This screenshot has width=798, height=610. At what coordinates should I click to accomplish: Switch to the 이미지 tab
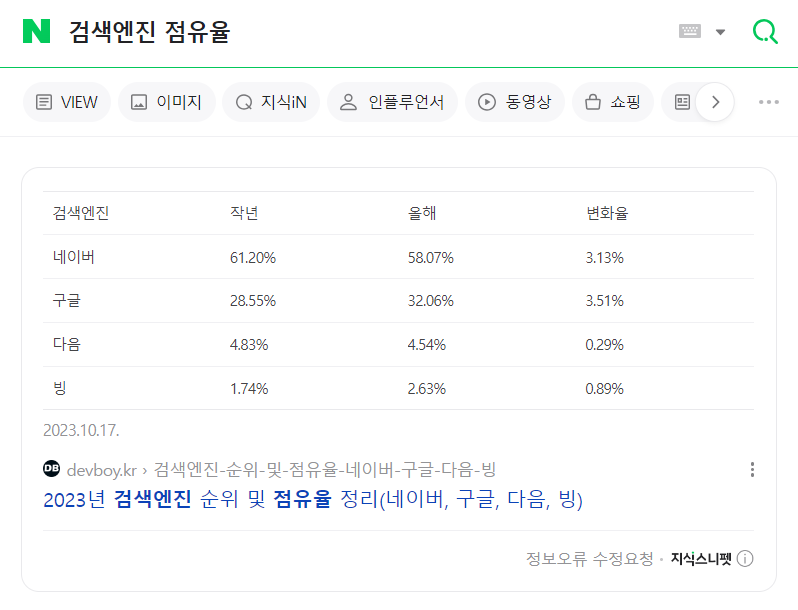166,102
